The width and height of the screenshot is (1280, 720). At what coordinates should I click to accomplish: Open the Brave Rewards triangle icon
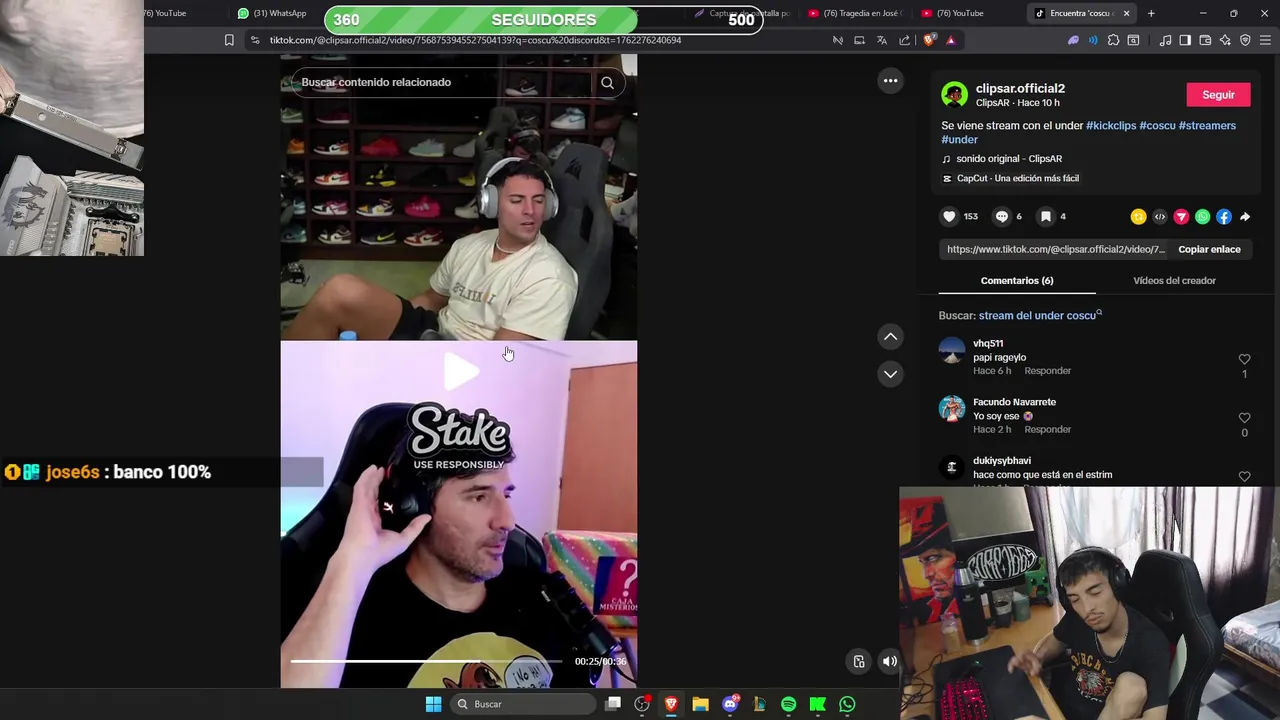[950, 40]
